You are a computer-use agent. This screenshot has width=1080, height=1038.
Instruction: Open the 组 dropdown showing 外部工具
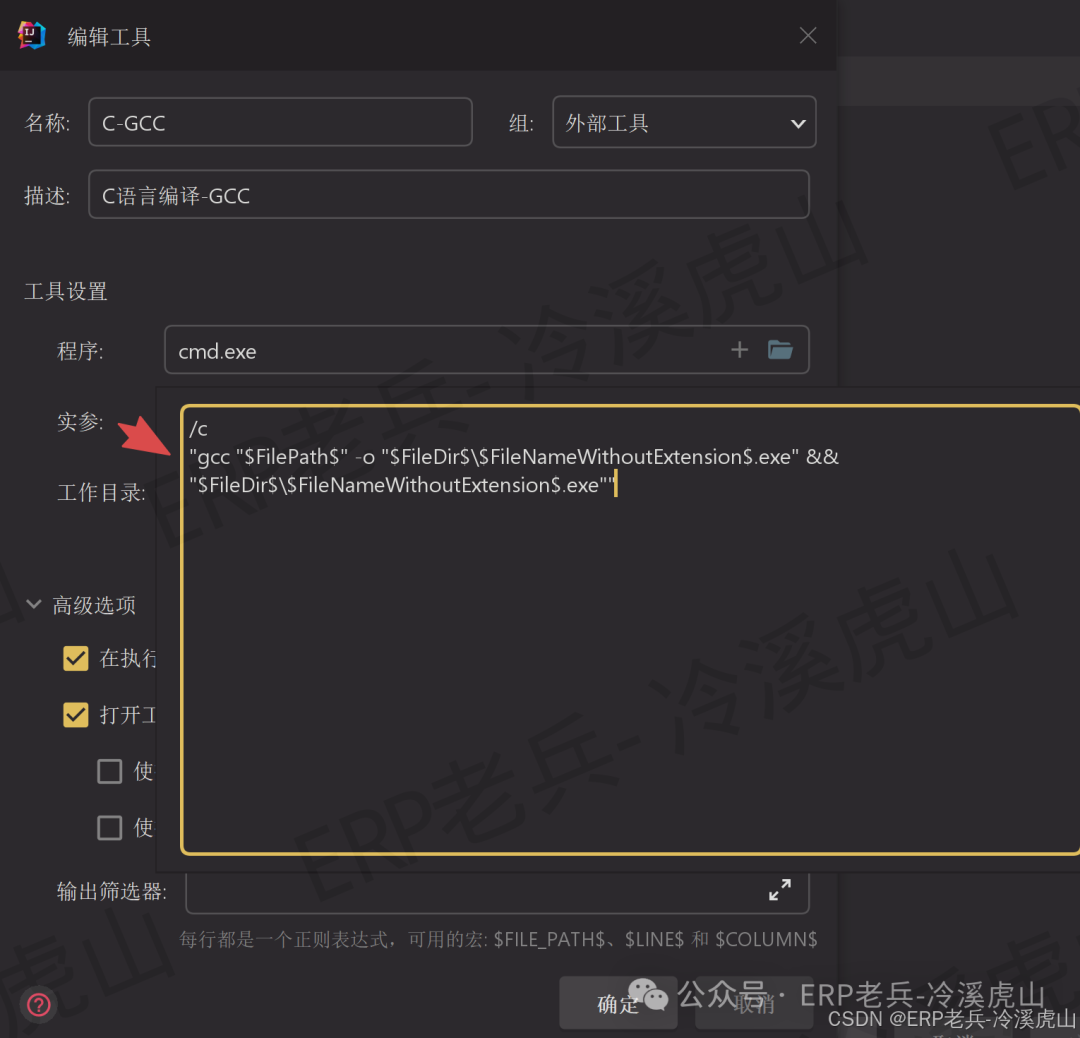[x=684, y=122]
